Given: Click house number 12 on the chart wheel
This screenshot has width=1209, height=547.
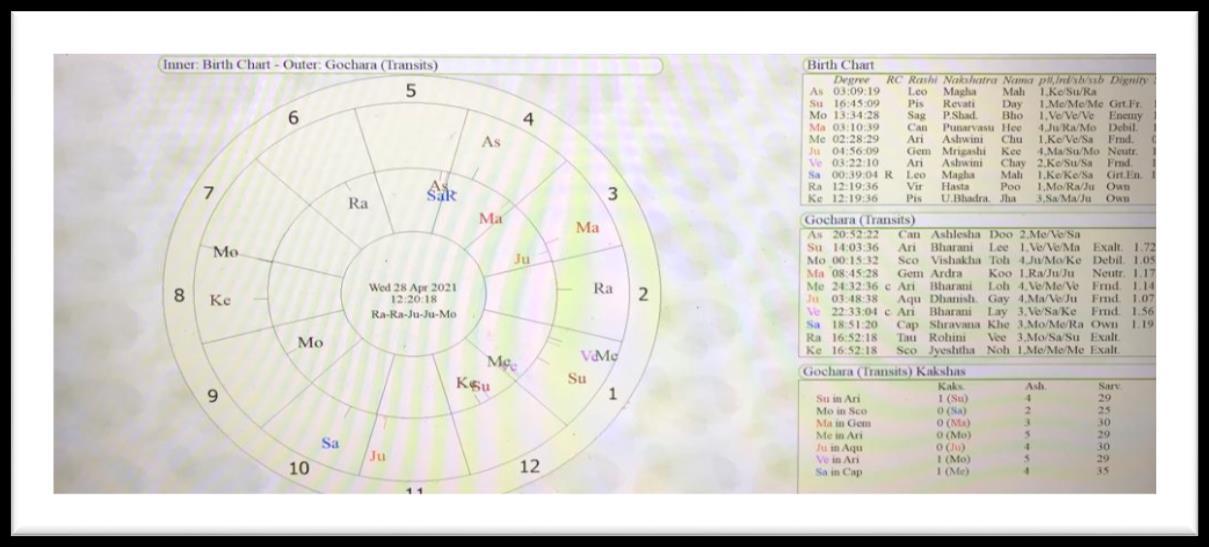Looking at the screenshot, I should click(x=530, y=466).
